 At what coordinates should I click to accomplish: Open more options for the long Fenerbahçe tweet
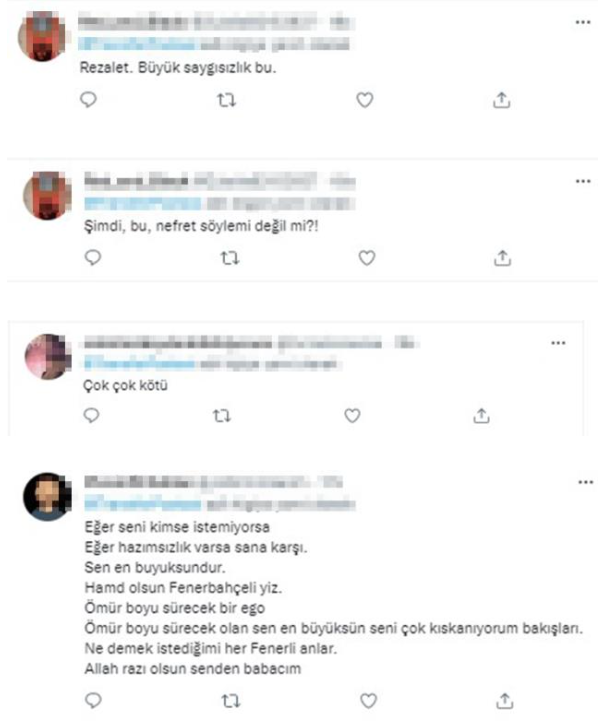tap(586, 482)
